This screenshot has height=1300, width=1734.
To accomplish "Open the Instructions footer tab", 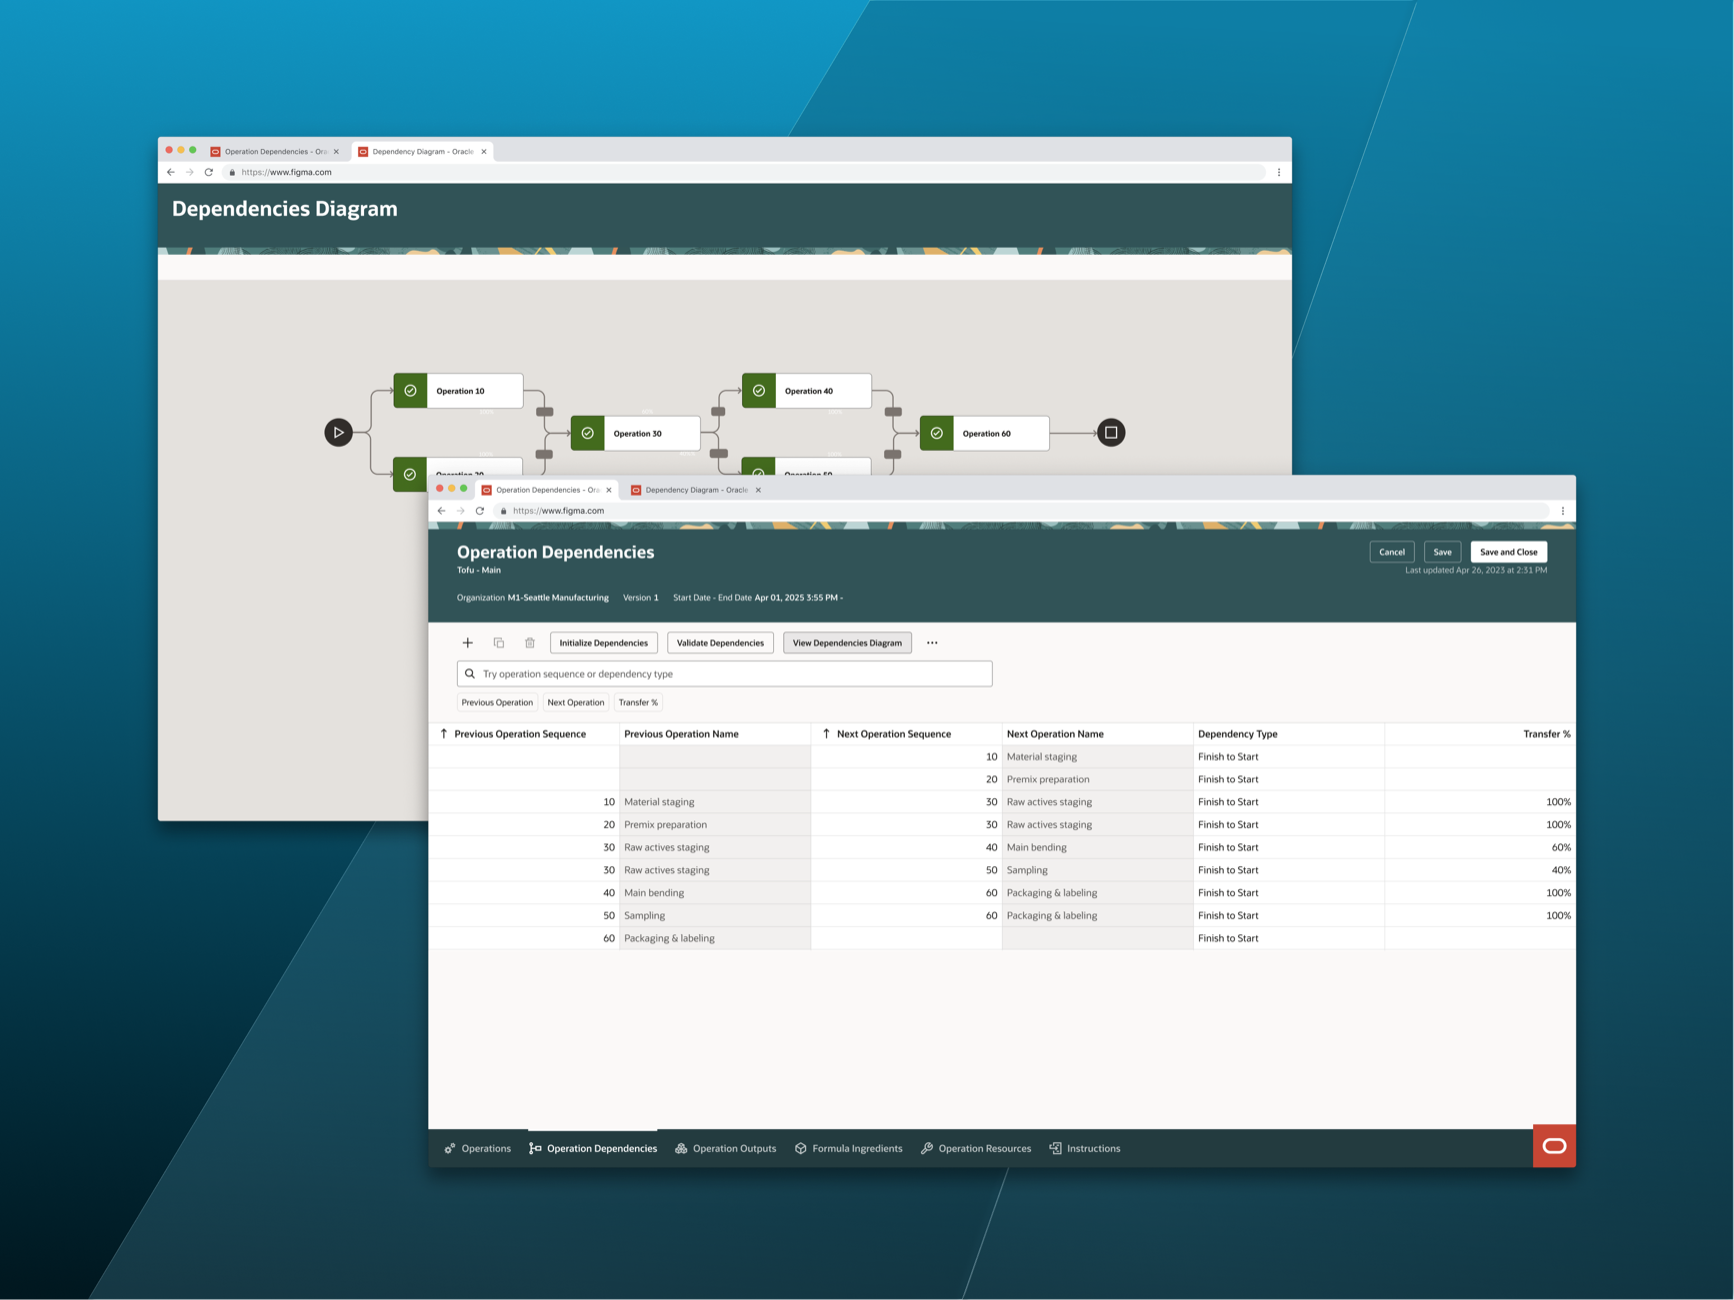I will (x=1085, y=1149).
